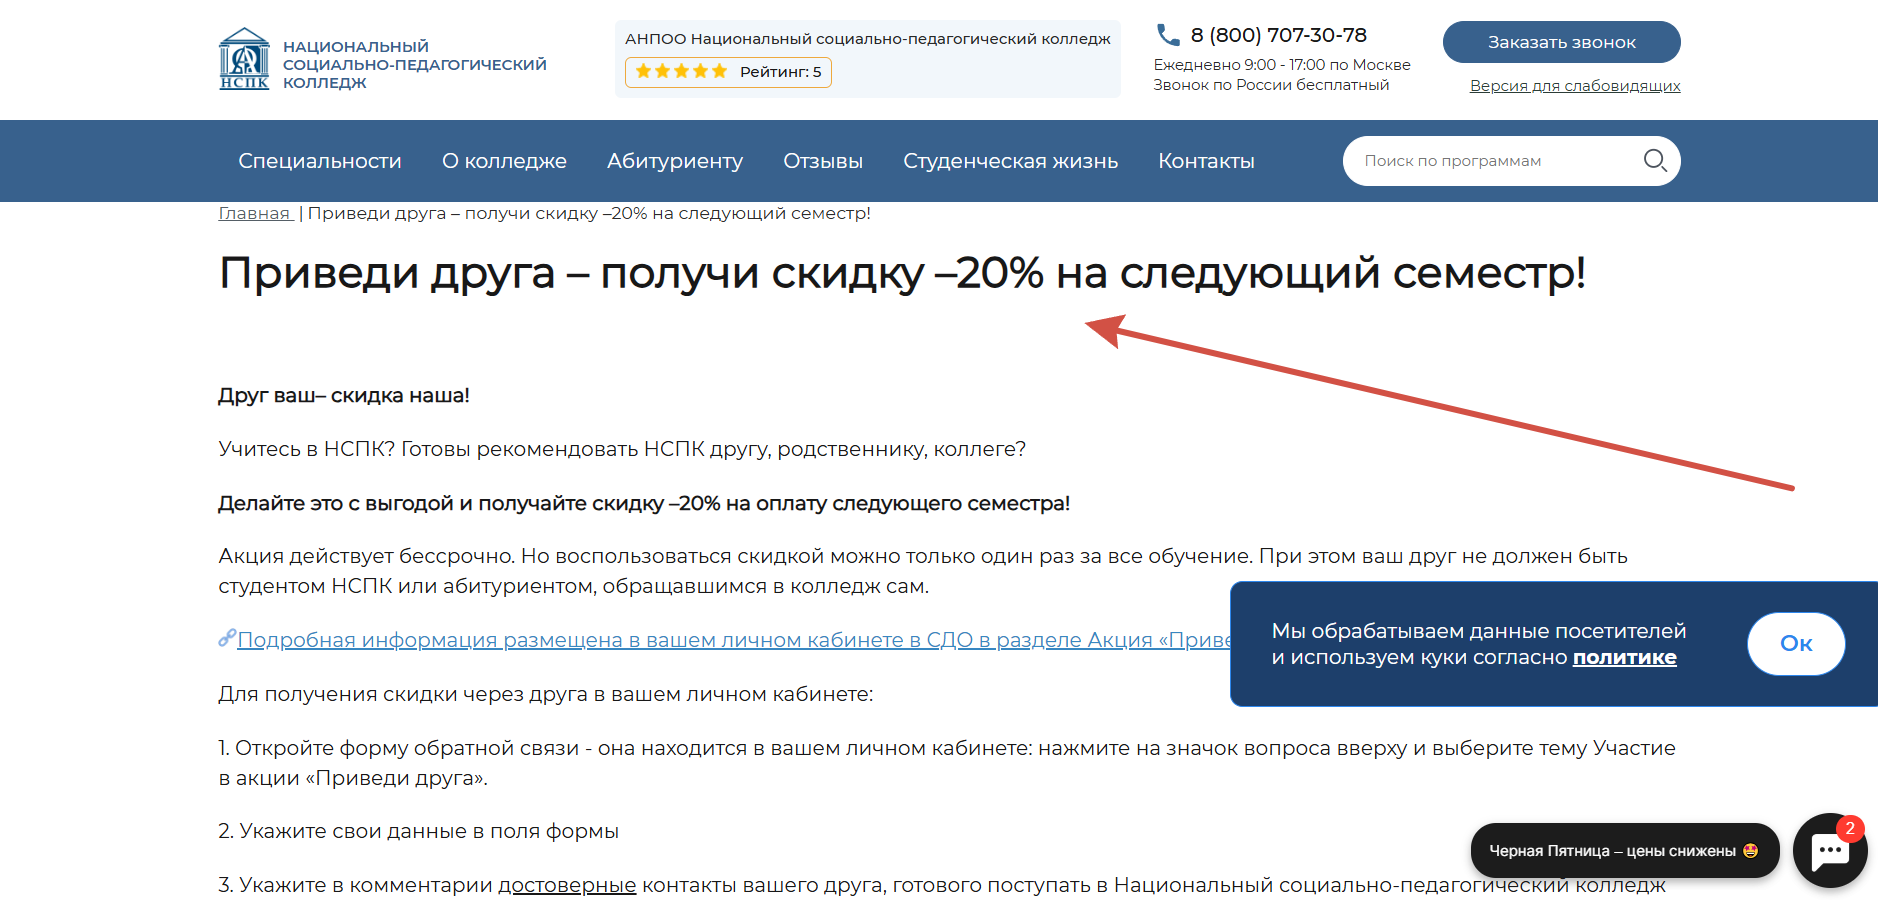1878x915 pixels.
Task: Accept cookies with the Ок button
Action: [x=1796, y=644]
